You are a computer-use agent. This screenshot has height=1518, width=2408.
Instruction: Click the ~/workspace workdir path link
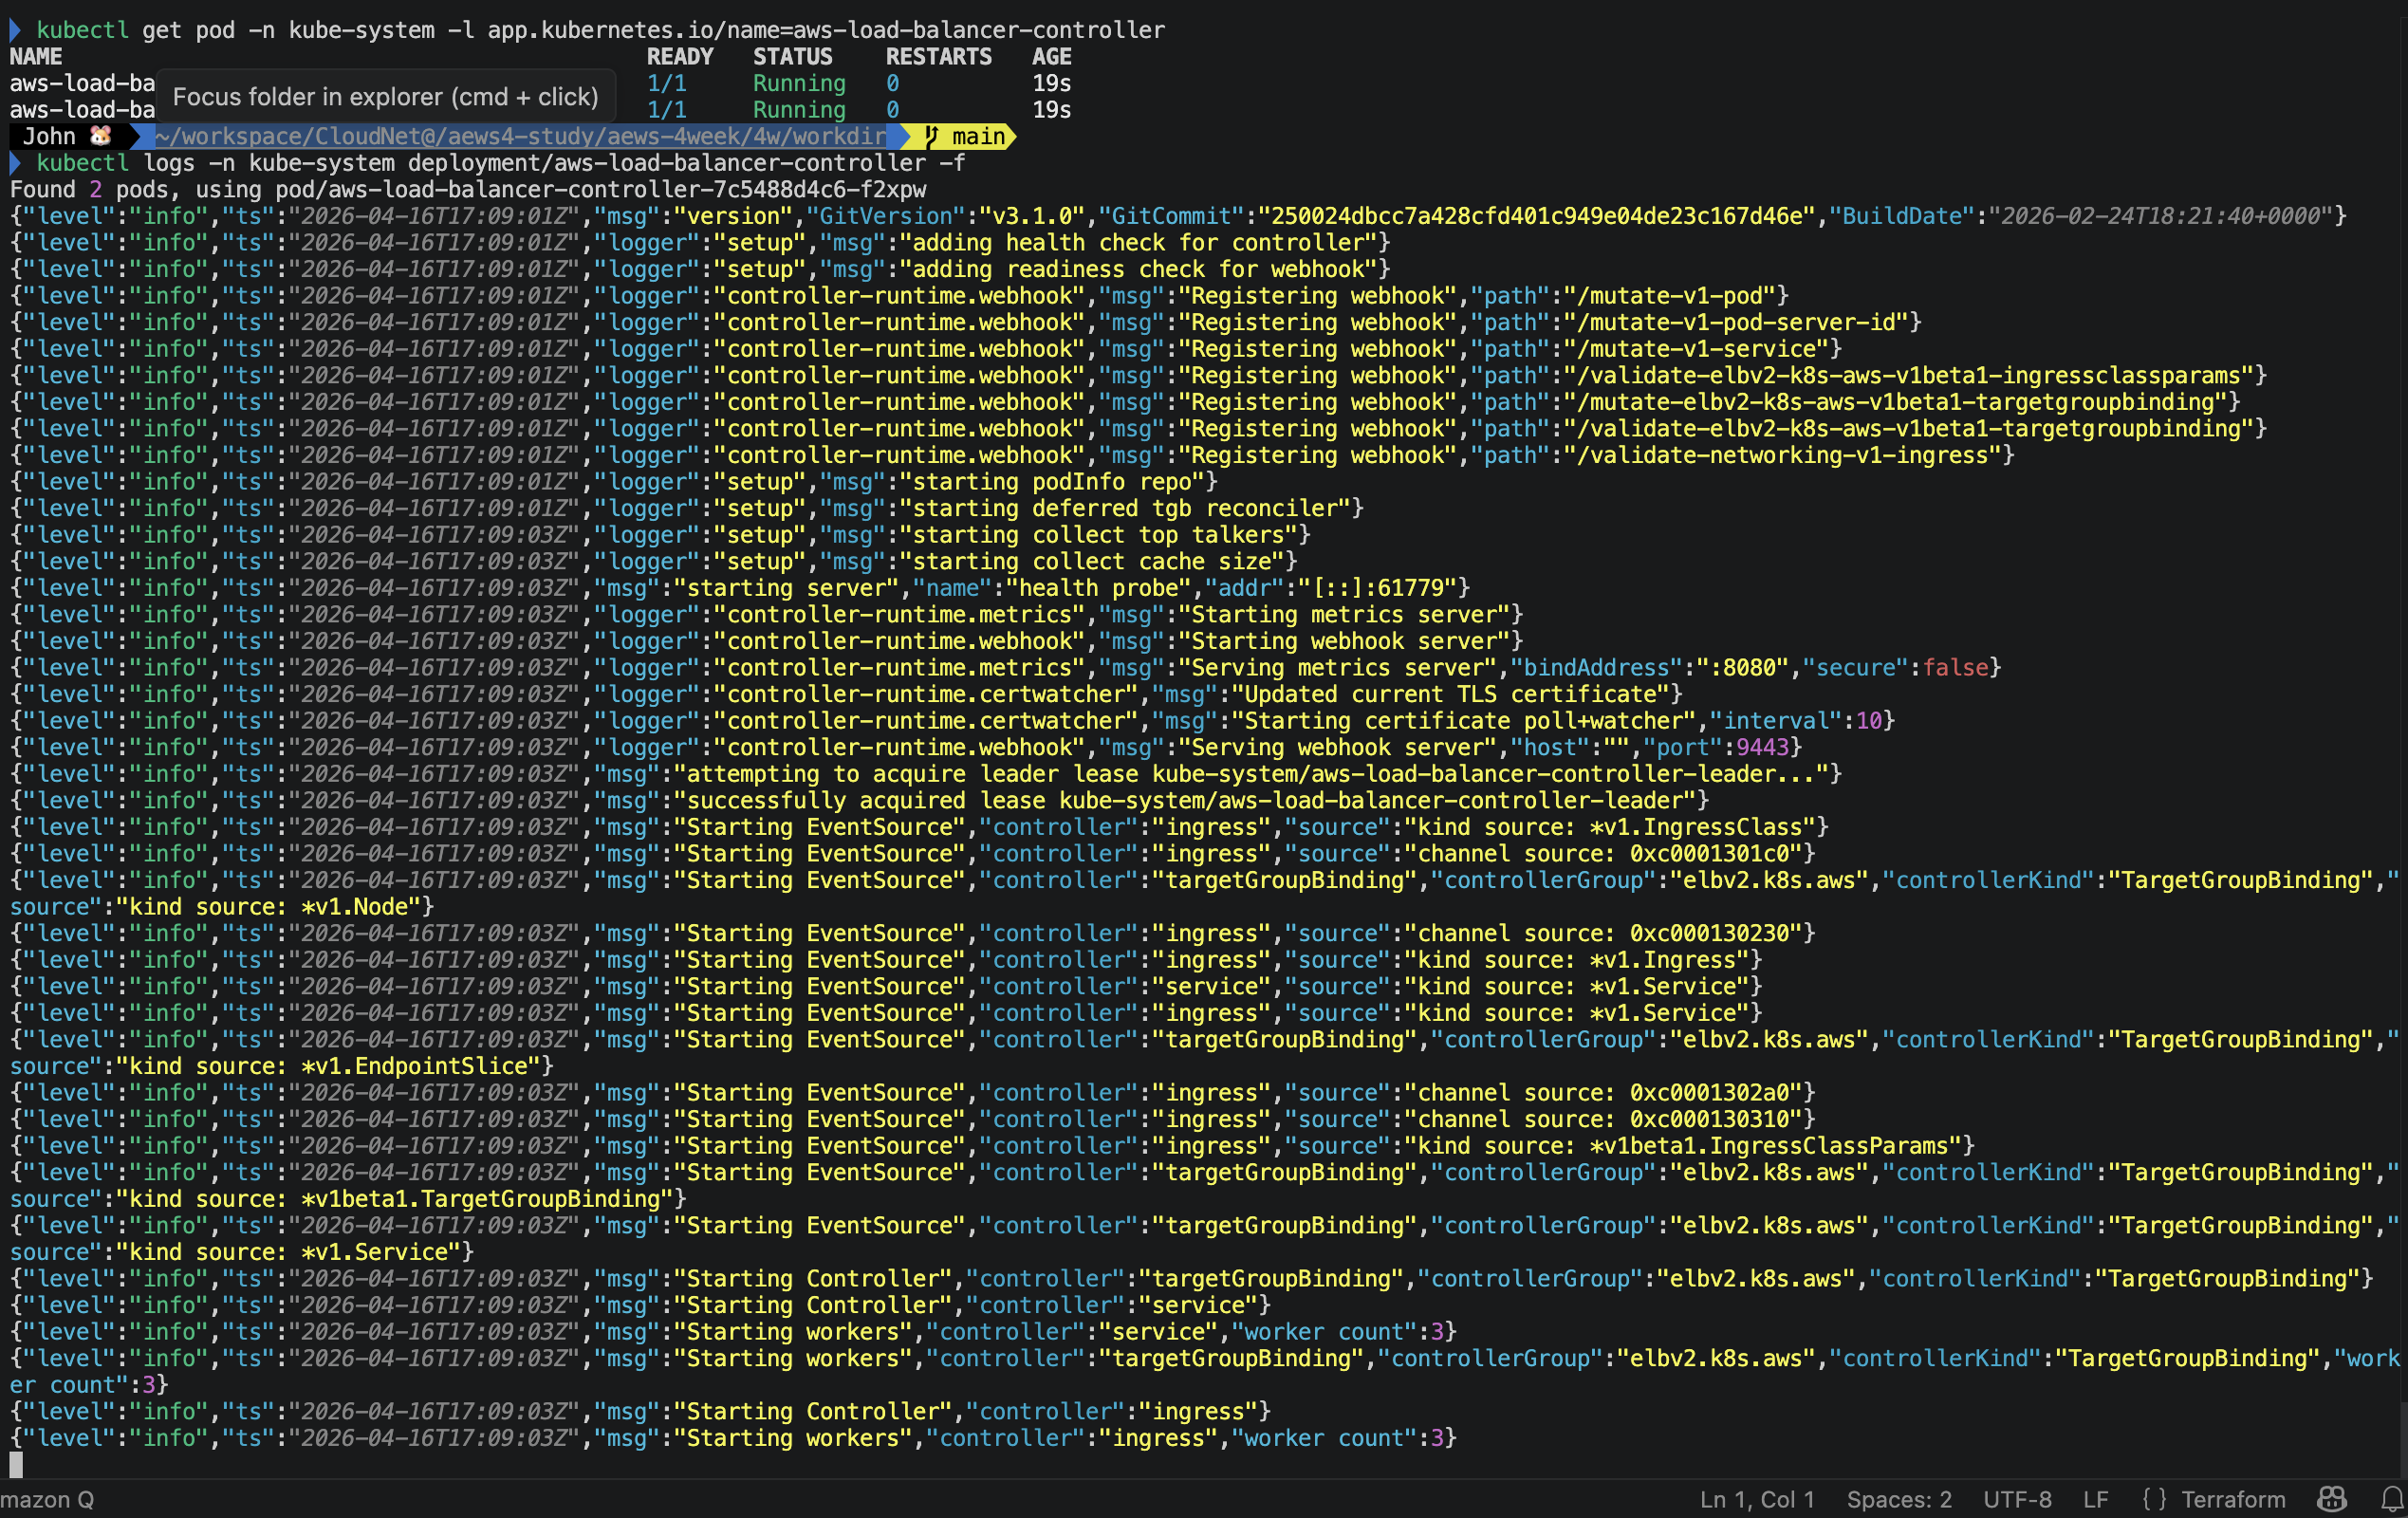[x=520, y=136]
